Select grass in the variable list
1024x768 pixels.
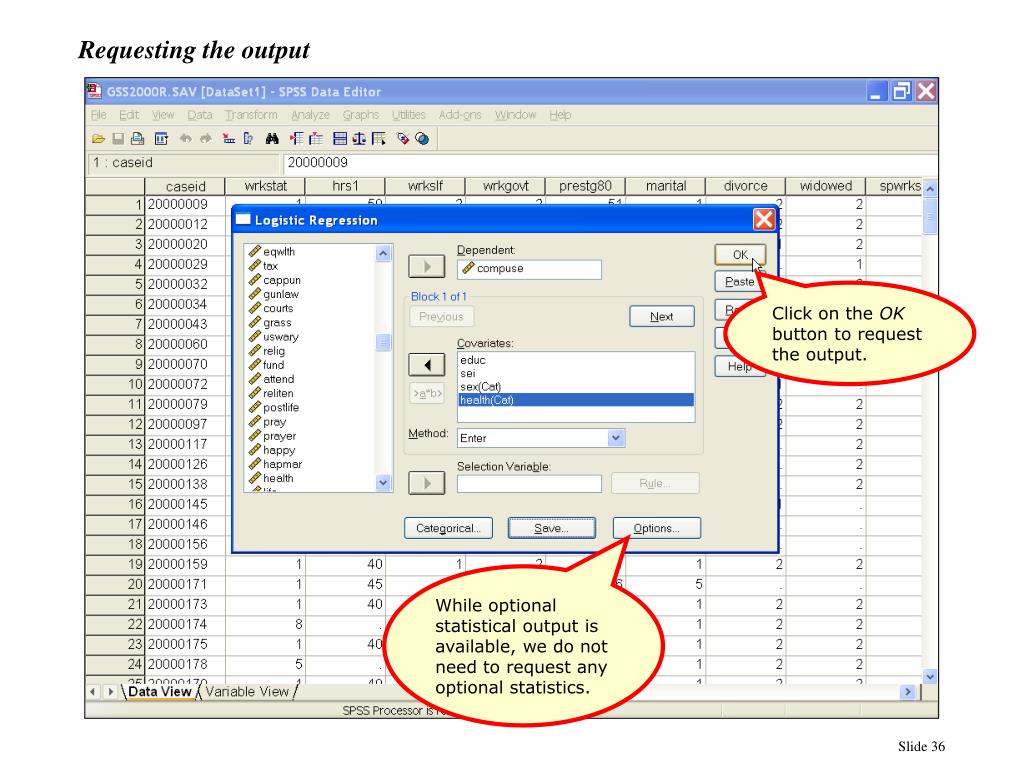coord(277,323)
